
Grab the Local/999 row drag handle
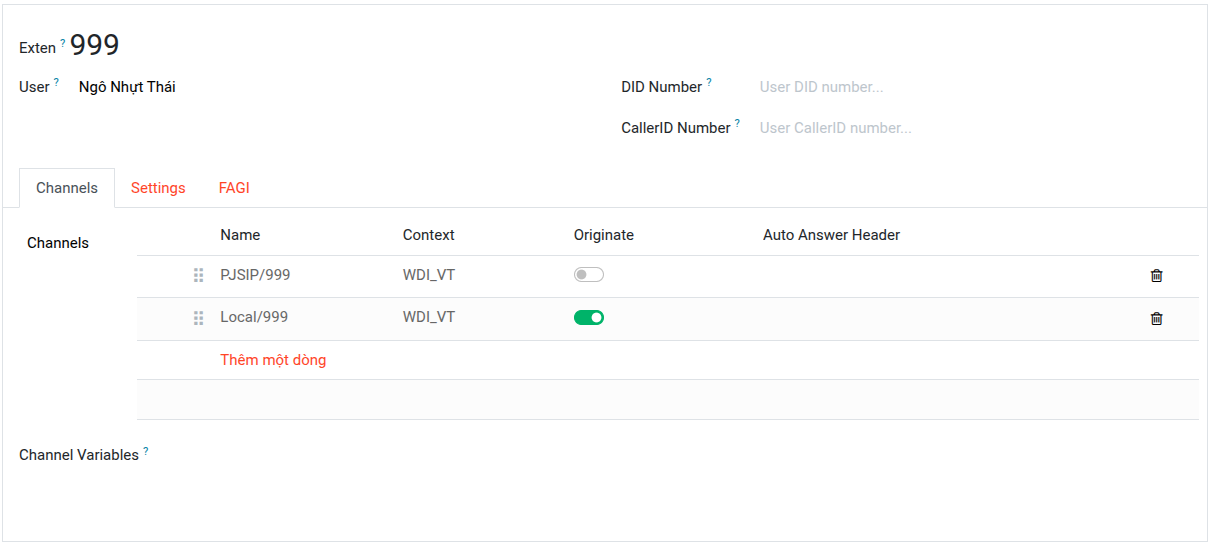[x=198, y=318]
